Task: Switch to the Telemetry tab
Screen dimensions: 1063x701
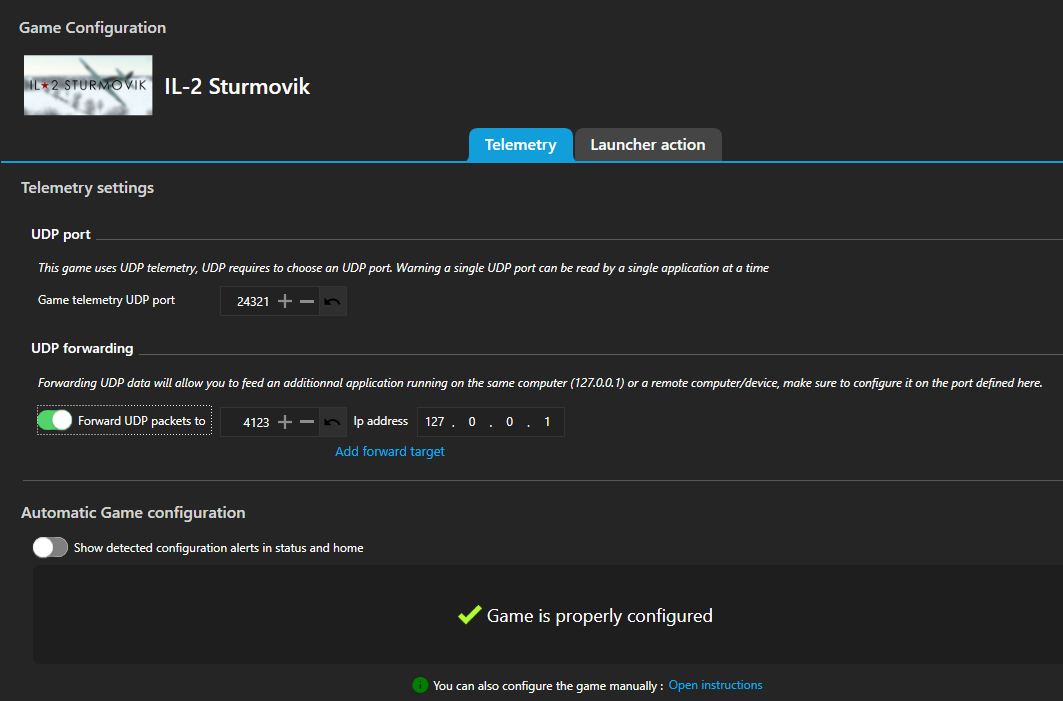Action: point(521,144)
